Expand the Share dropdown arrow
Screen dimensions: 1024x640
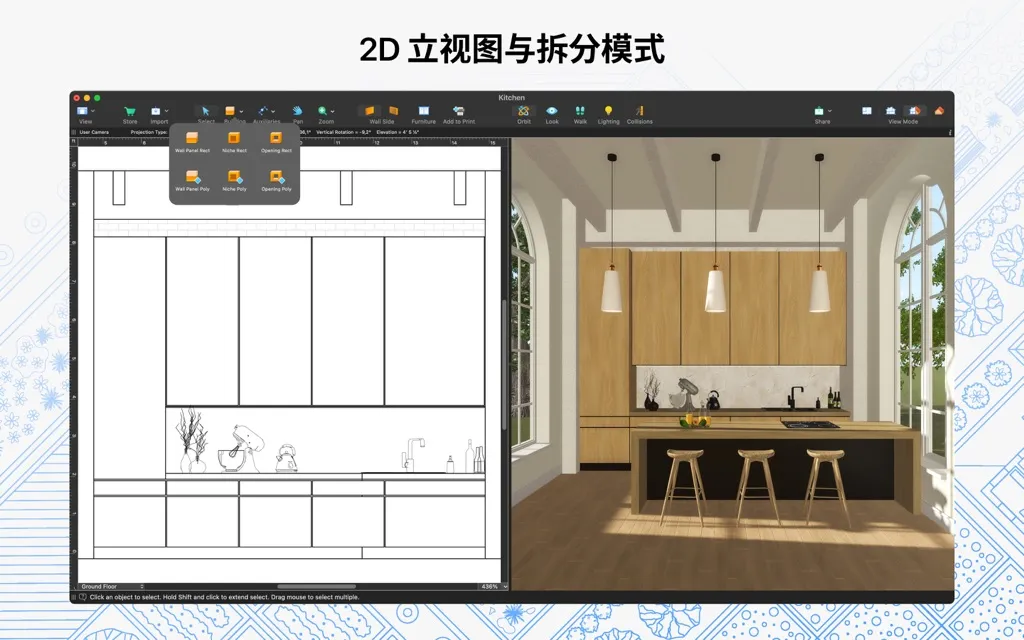pos(829,112)
